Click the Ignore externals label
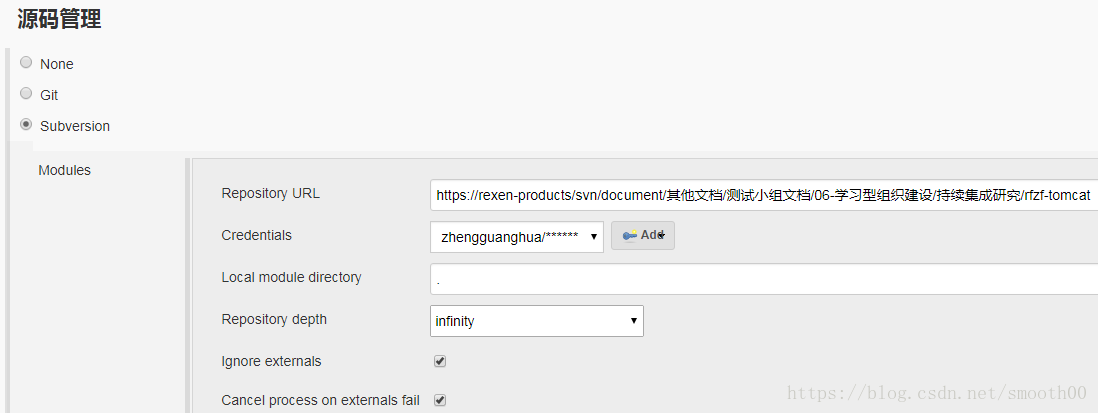Viewport: 1098px width, 413px height. click(x=271, y=361)
